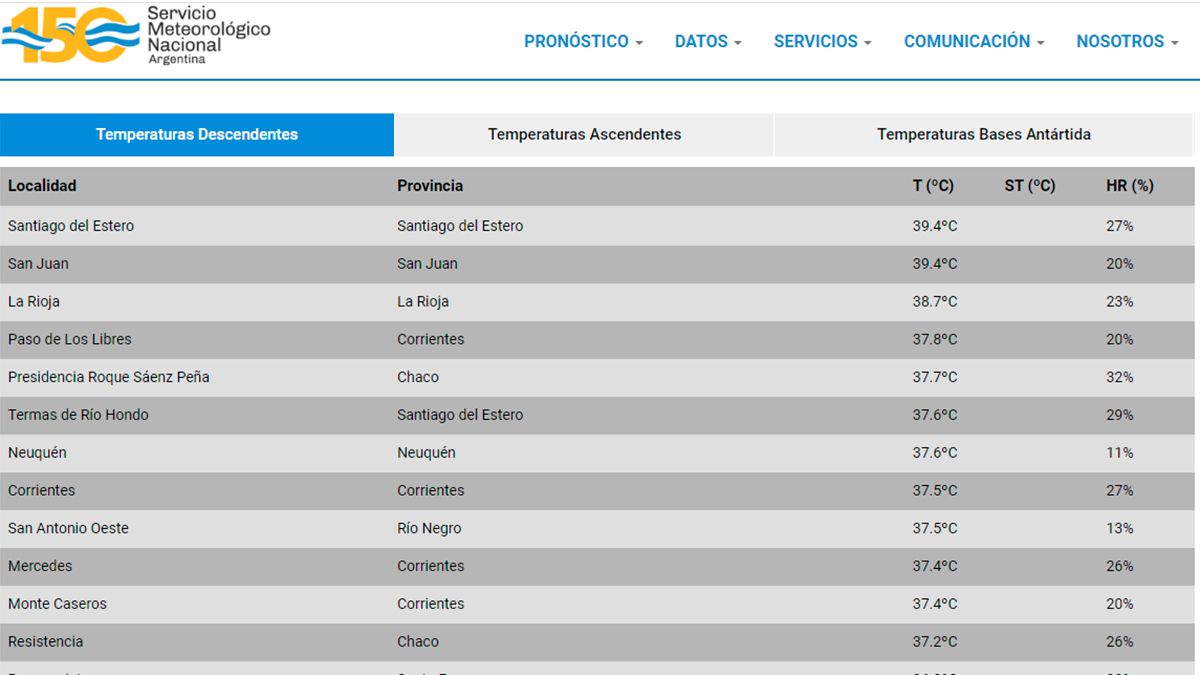Open the Nosotros dropdown menu
Image resolution: width=1200 pixels, height=675 pixels.
(1127, 41)
